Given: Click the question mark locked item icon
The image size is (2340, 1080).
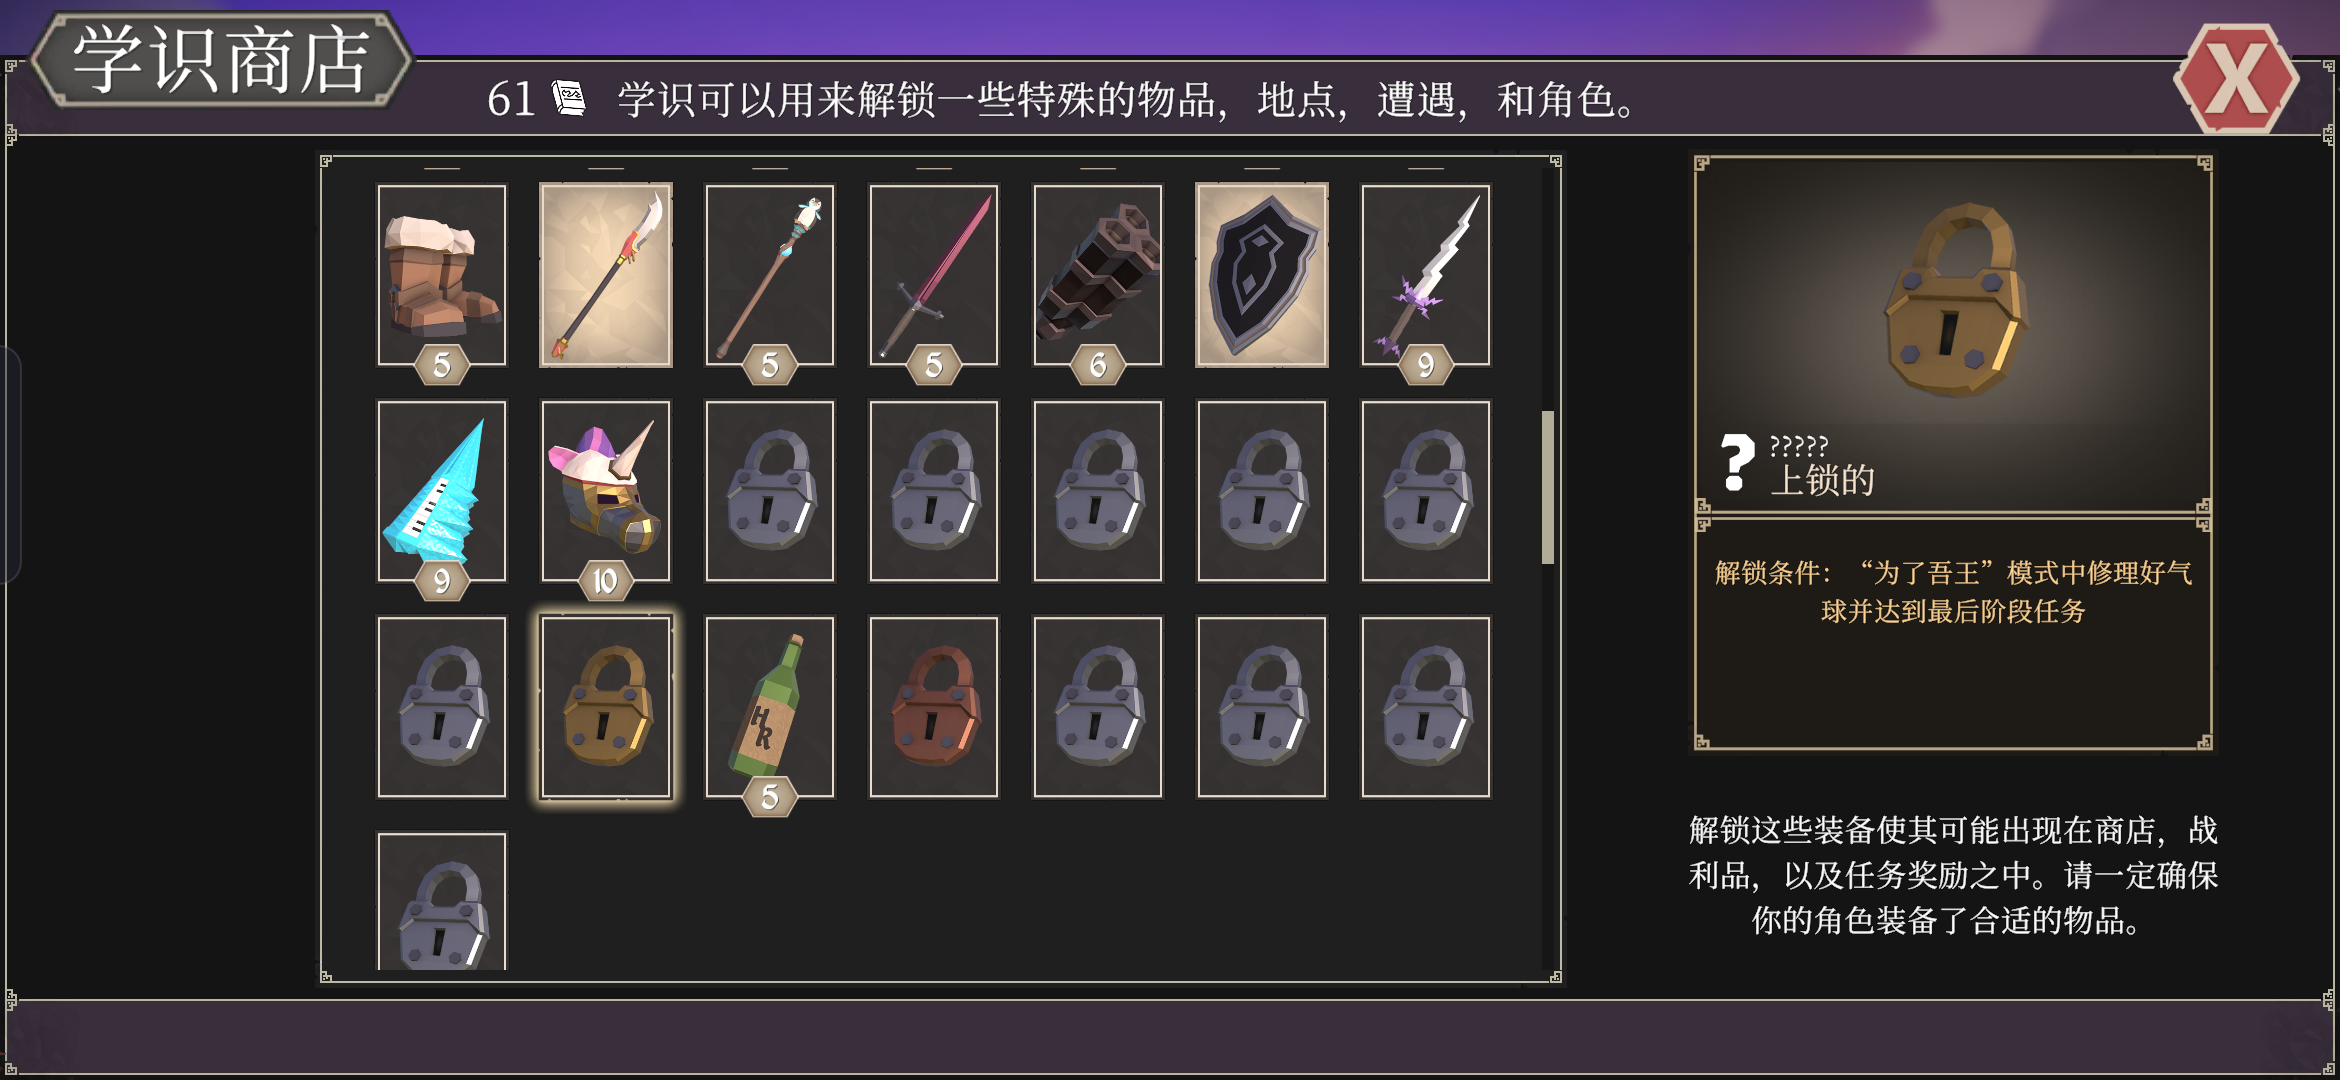Looking at the screenshot, I should click(1737, 462).
